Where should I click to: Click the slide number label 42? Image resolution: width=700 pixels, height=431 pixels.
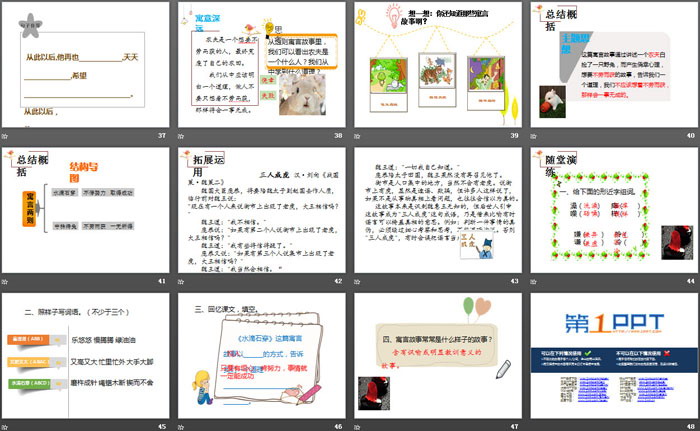338,281
